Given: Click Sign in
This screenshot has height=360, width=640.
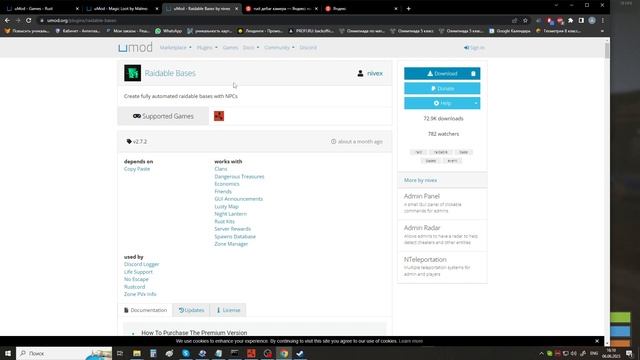Looking at the screenshot, I should (x=474, y=48).
